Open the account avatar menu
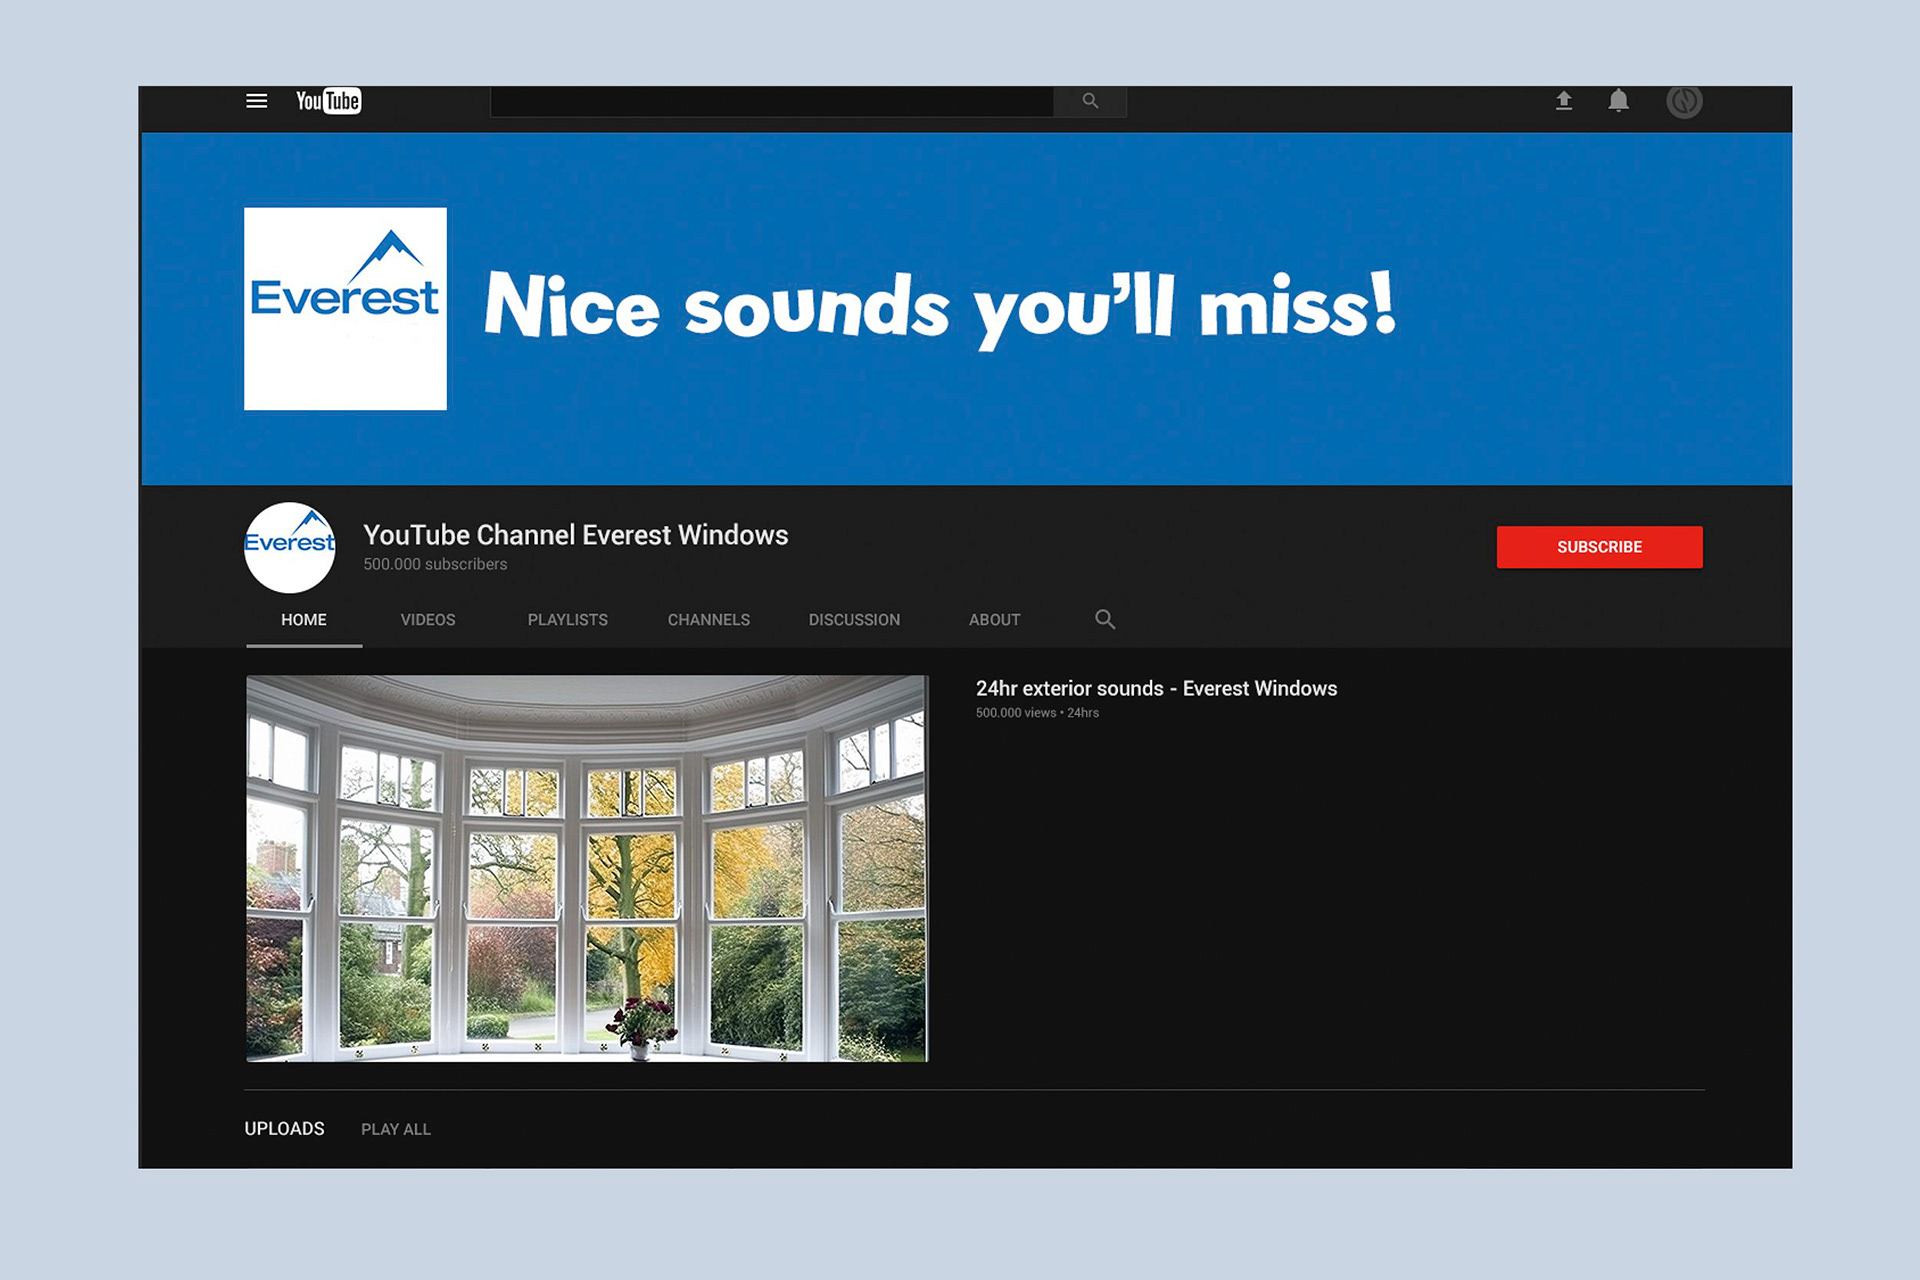 coord(1685,101)
